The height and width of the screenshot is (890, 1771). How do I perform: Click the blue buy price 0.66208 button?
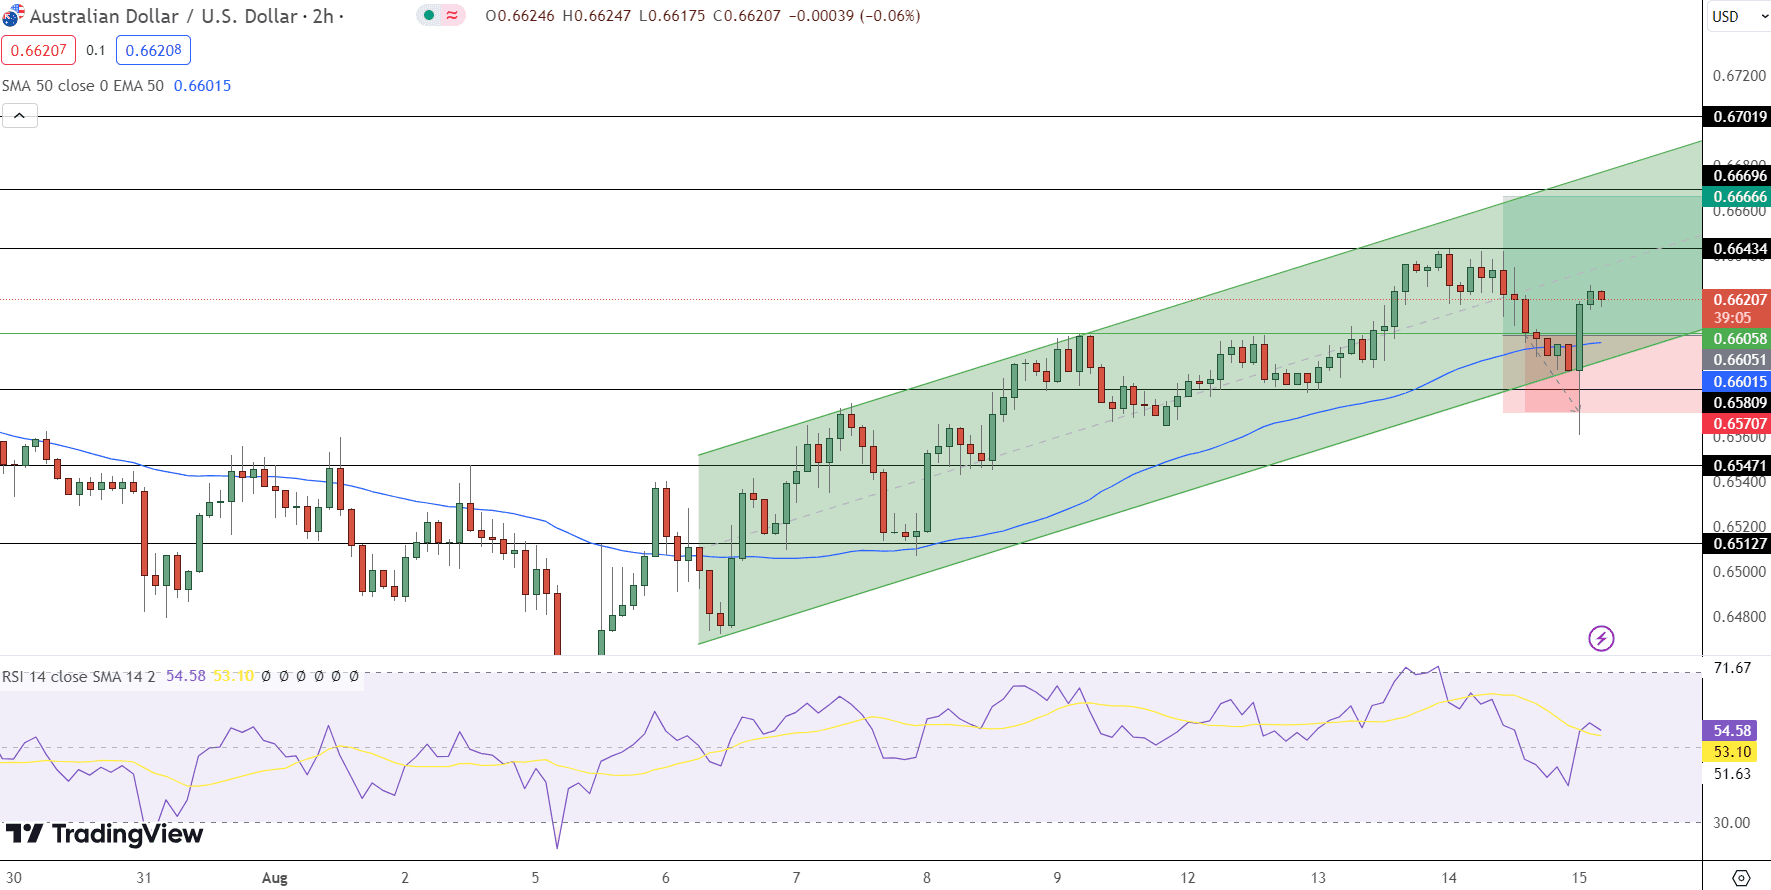click(x=153, y=50)
